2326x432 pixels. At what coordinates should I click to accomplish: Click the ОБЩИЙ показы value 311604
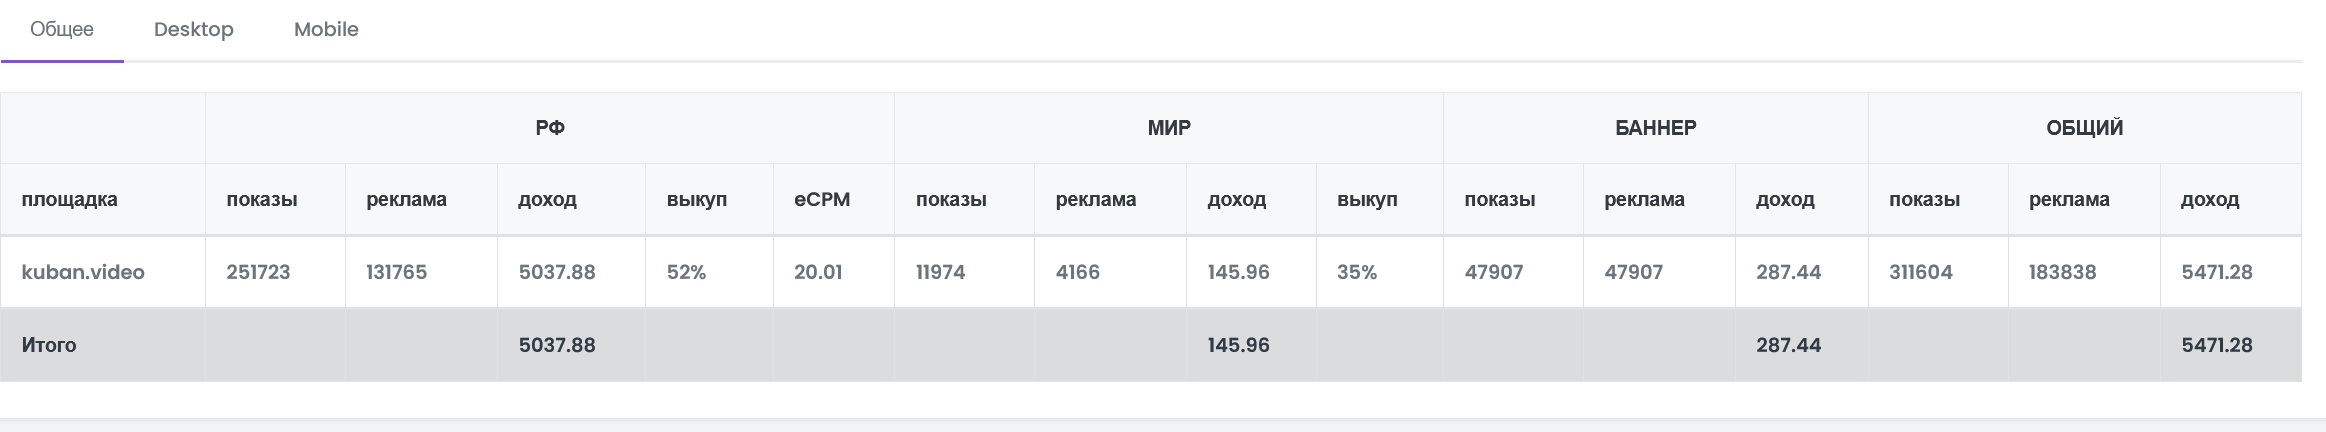click(1921, 272)
